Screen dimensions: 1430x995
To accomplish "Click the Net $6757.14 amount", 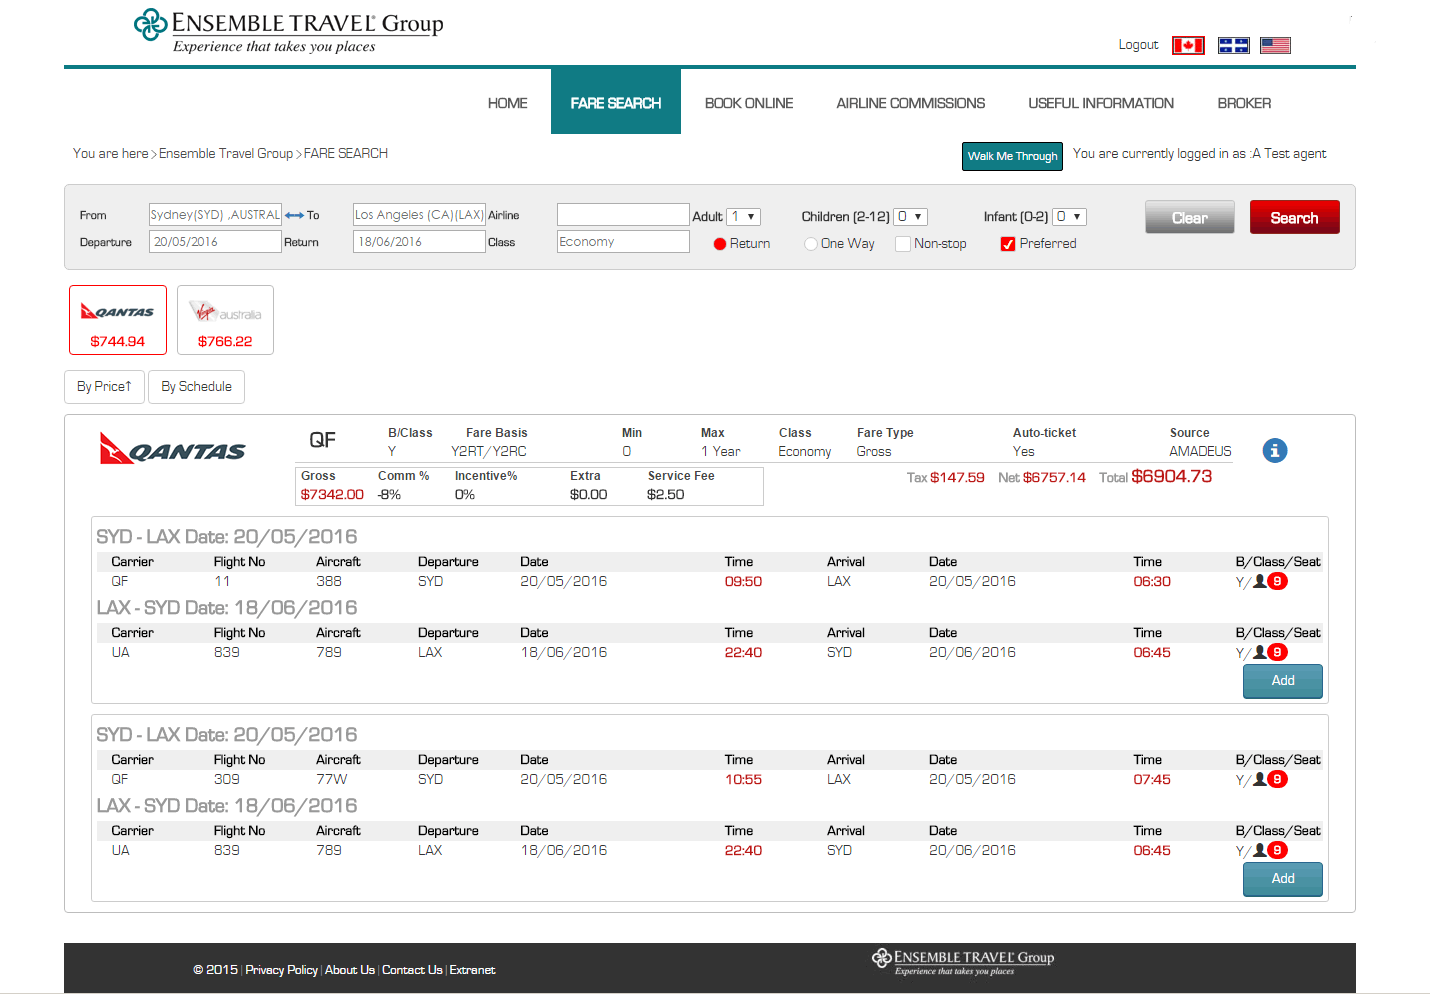I will pos(1054,478).
